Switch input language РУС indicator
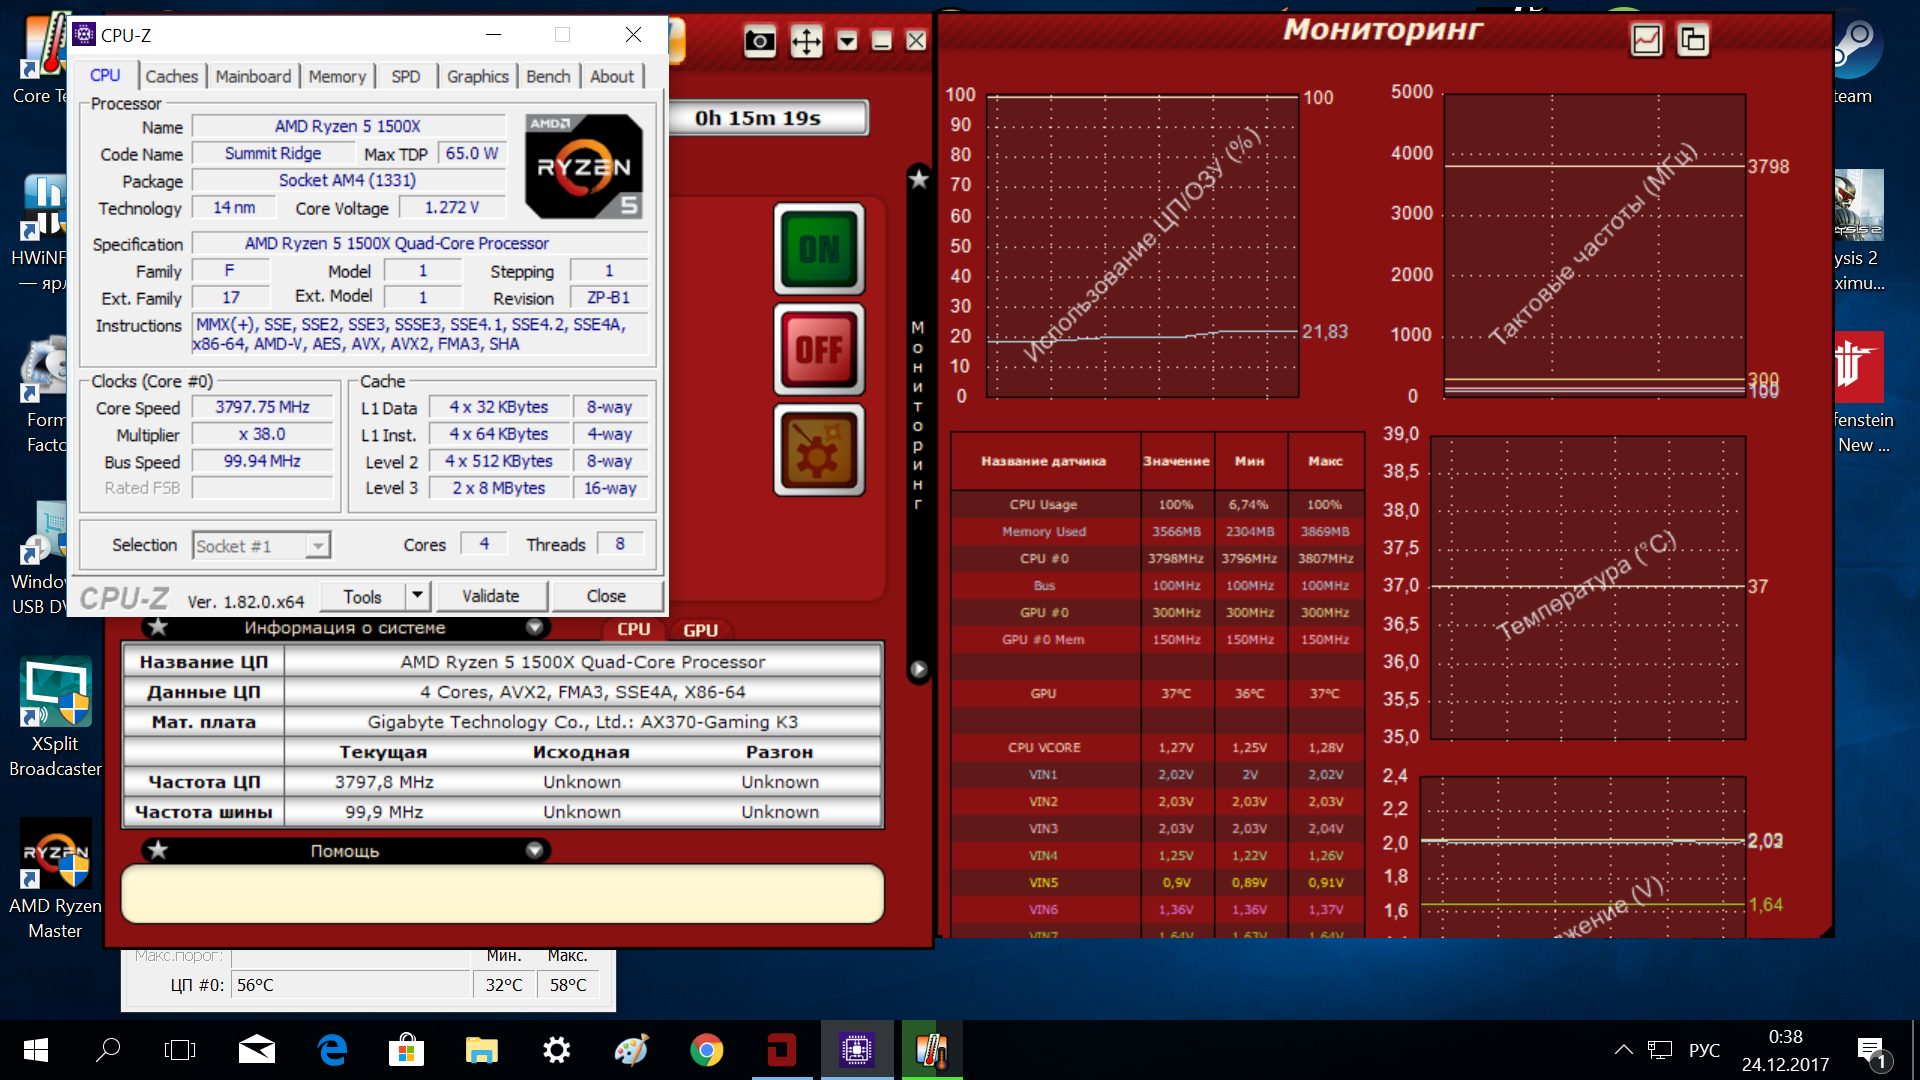The width and height of the screenshot is (1920, 1080). point(1704,1050)
